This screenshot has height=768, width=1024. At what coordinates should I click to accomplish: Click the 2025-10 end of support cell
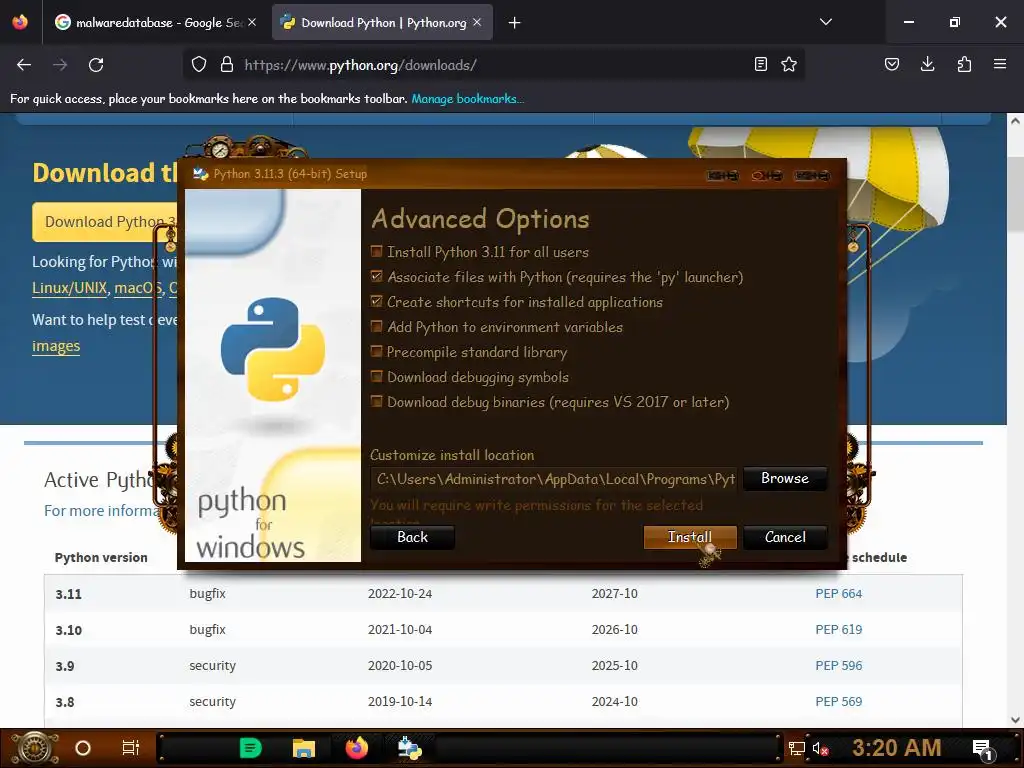click(x=615, y=665)
